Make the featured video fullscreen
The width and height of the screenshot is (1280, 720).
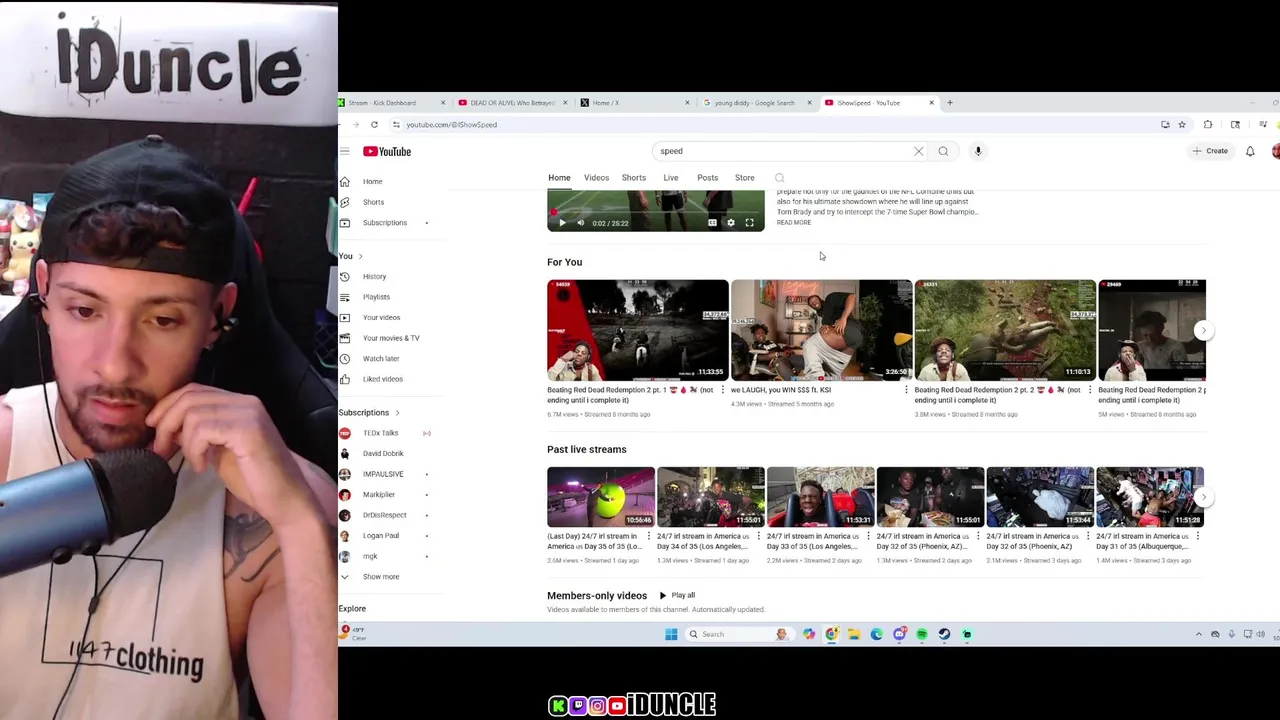pos(749,223)
